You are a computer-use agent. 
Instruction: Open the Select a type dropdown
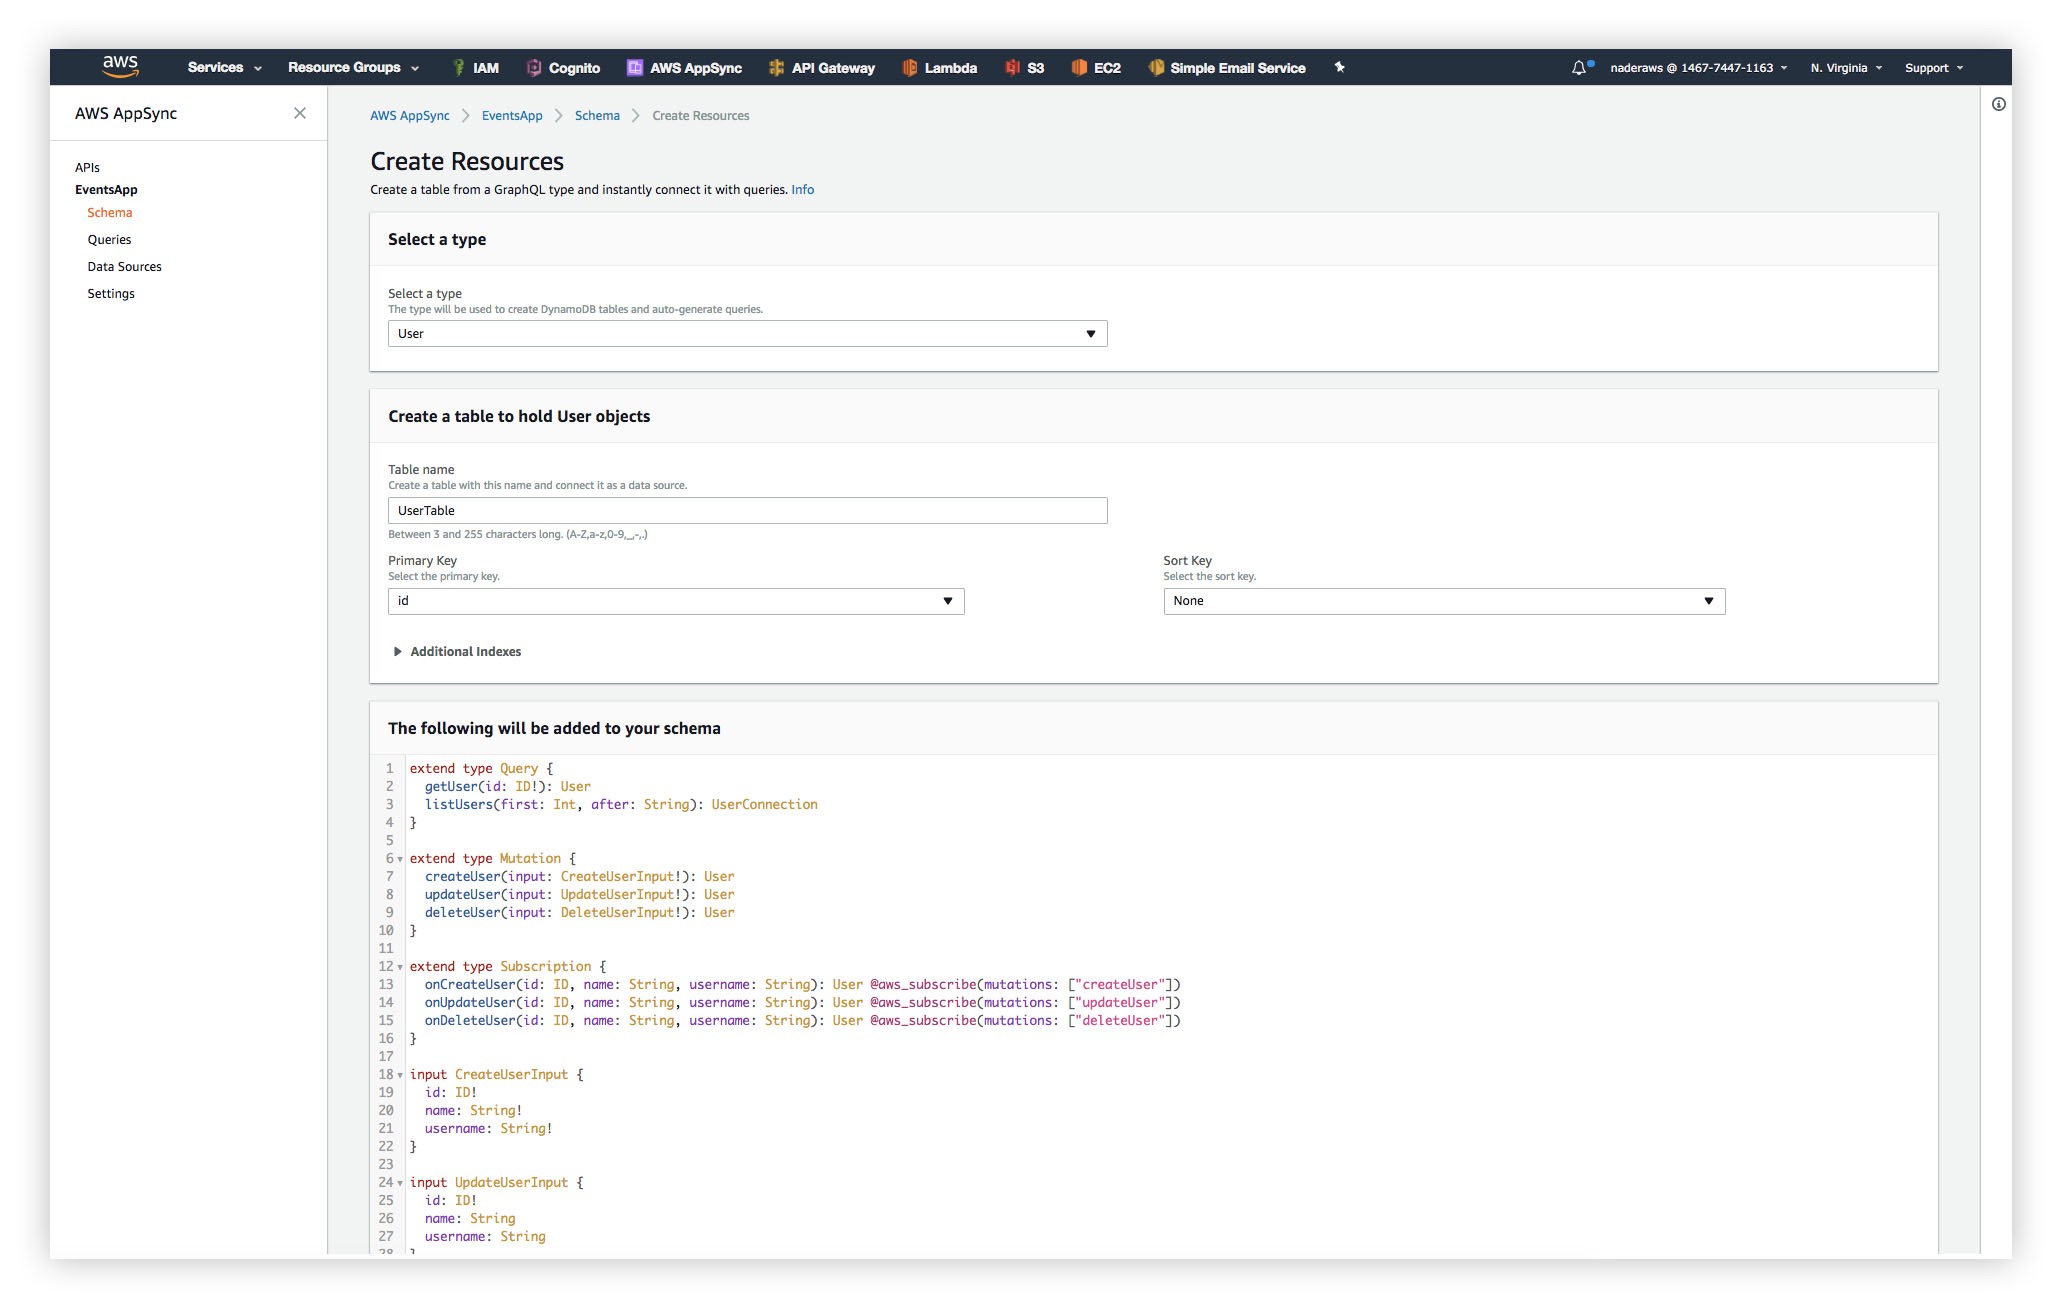[x=747, y=334]
